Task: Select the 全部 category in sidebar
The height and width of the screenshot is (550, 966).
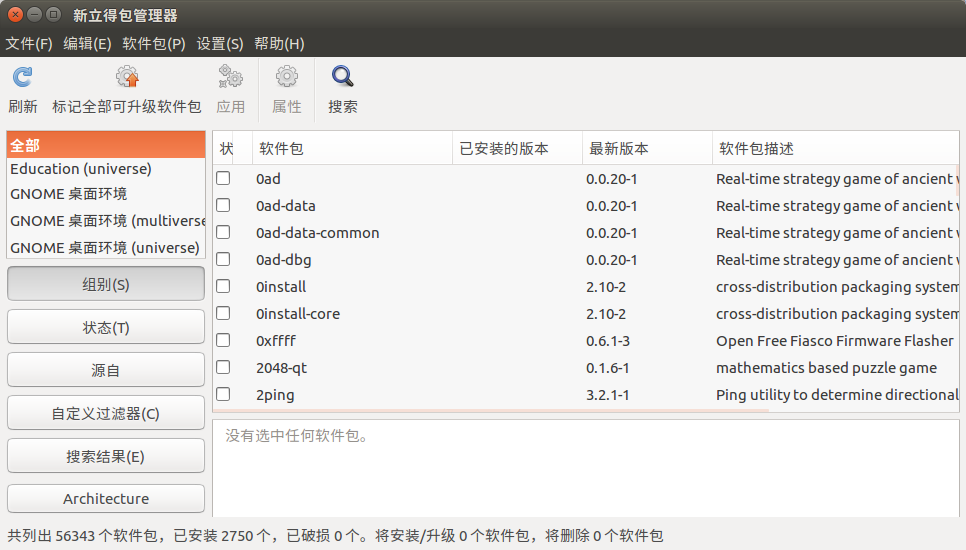Action: point(106,145)
